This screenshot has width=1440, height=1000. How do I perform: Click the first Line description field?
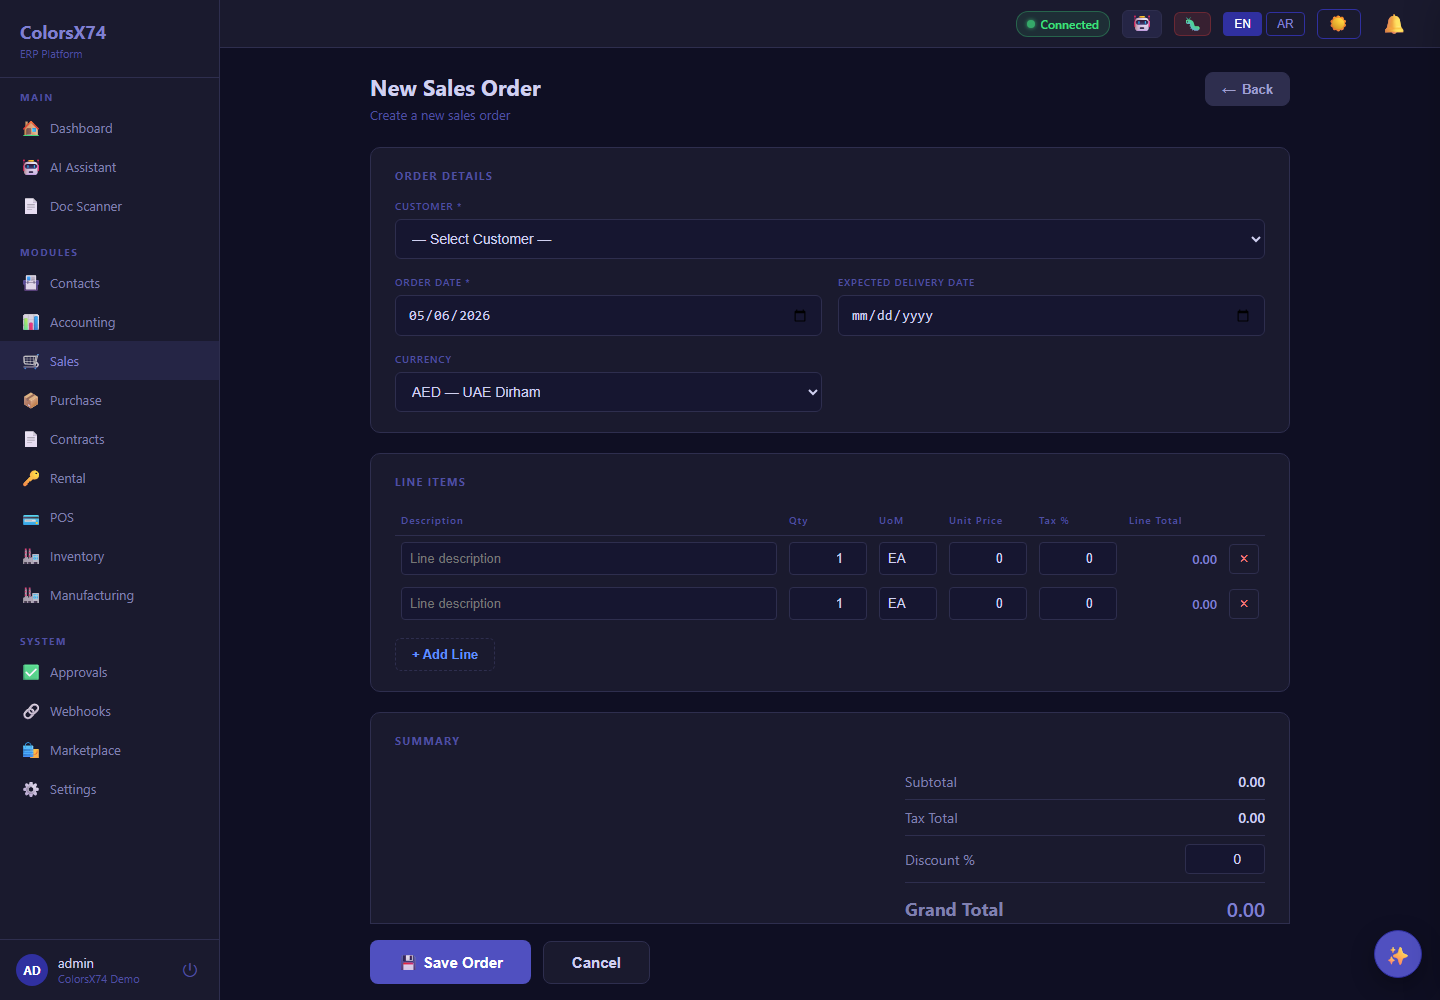pos(589,558)
